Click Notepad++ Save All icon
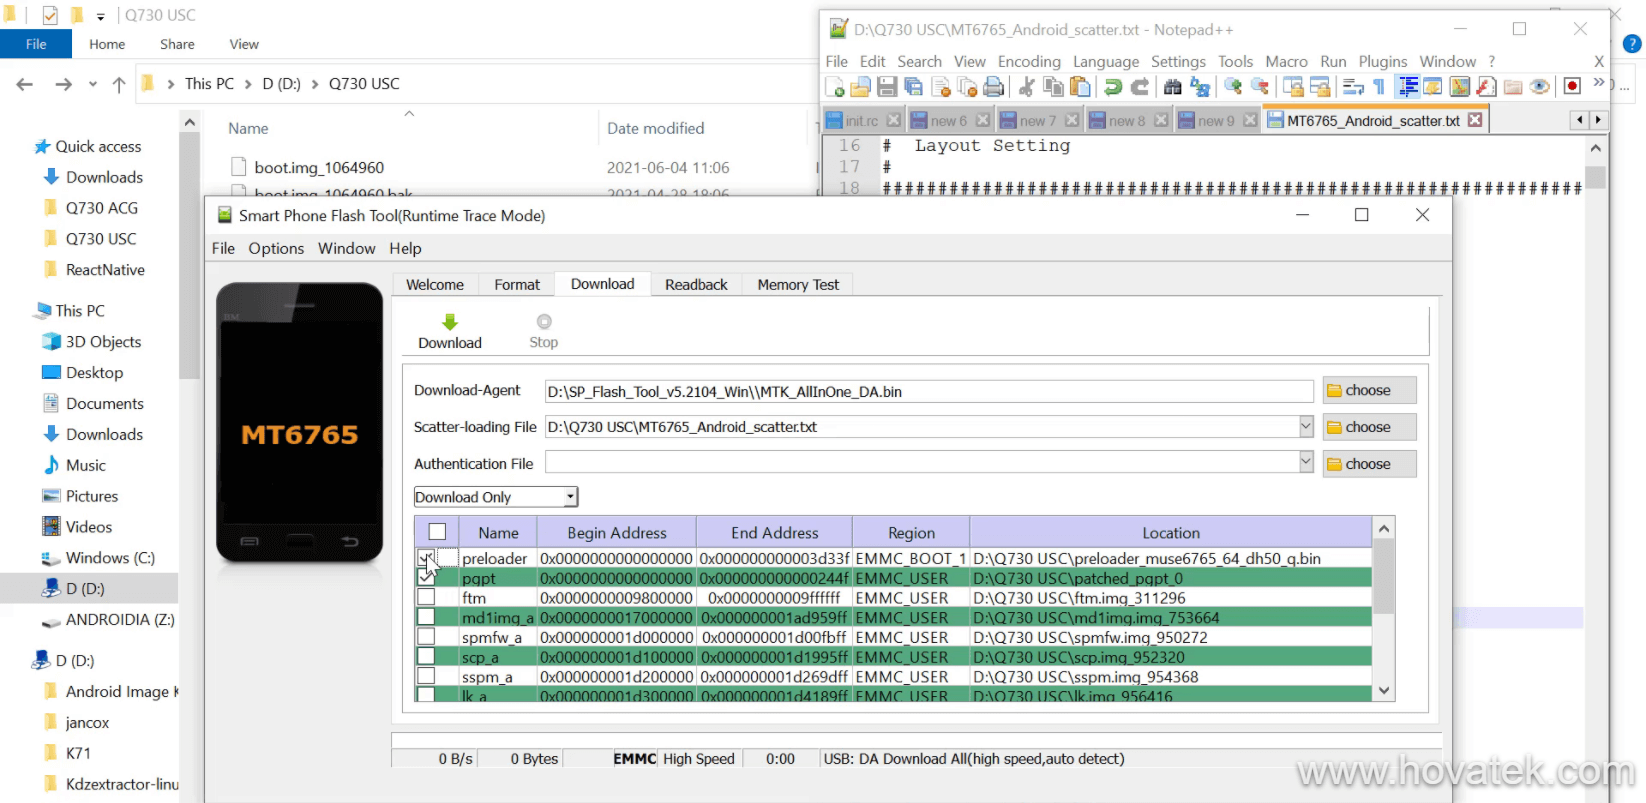 pyautogui.click(x=913, y=87)
